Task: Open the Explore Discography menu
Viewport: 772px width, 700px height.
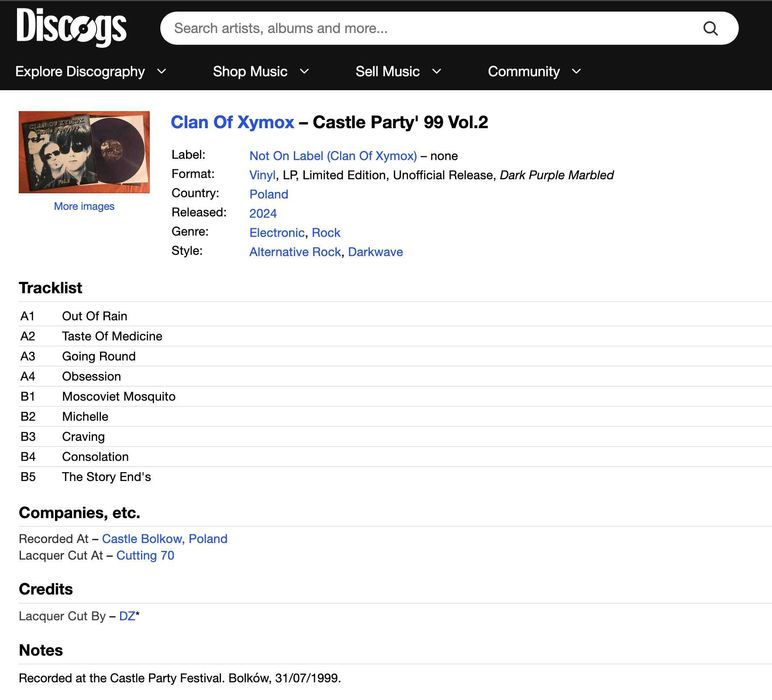Action: pos(80,71)
